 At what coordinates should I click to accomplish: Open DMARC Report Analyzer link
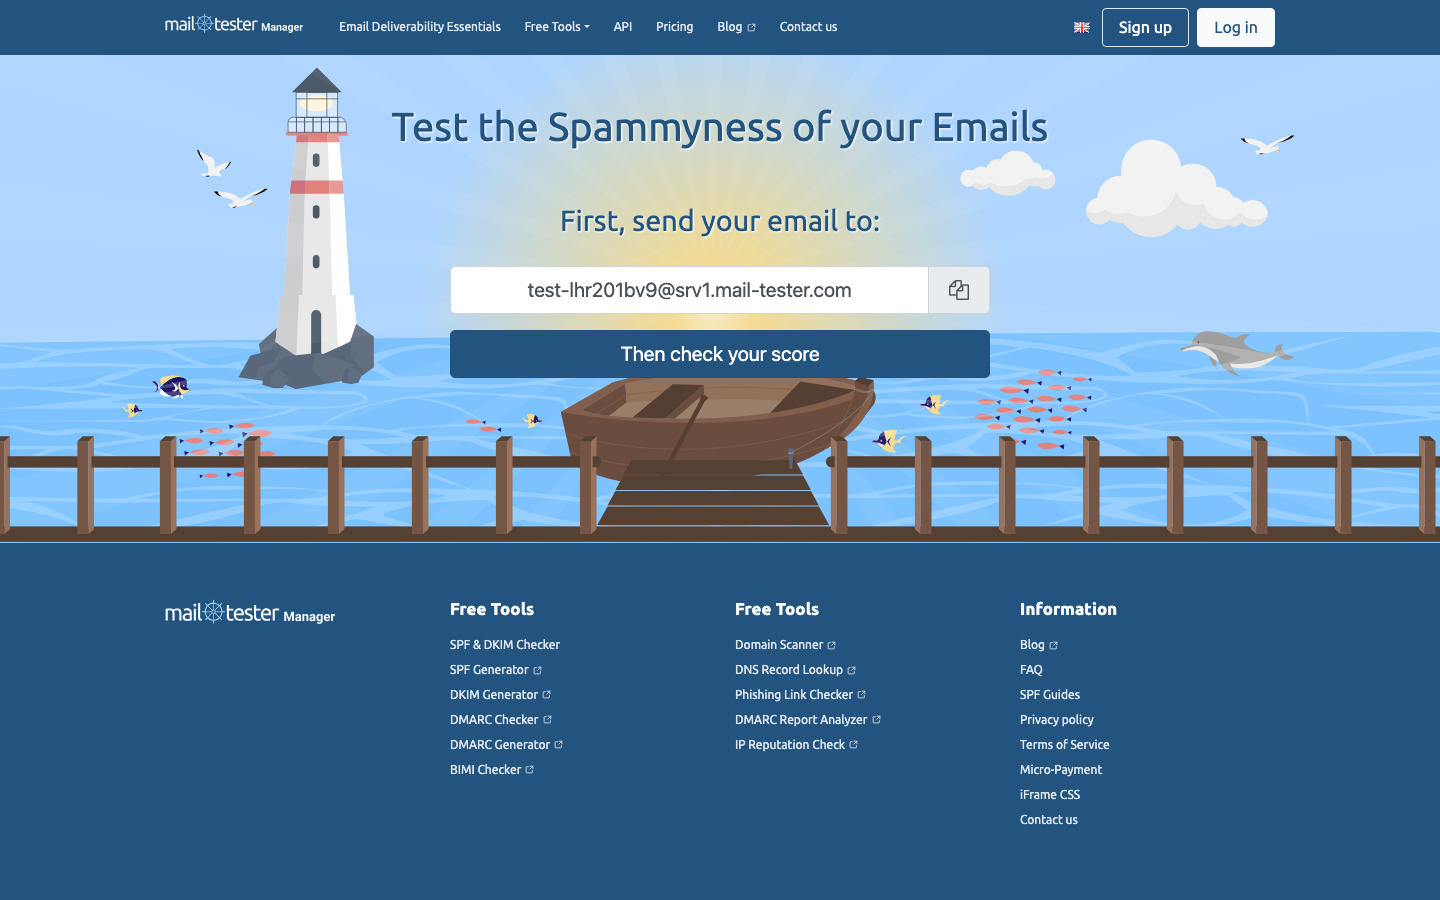(807, 720)
